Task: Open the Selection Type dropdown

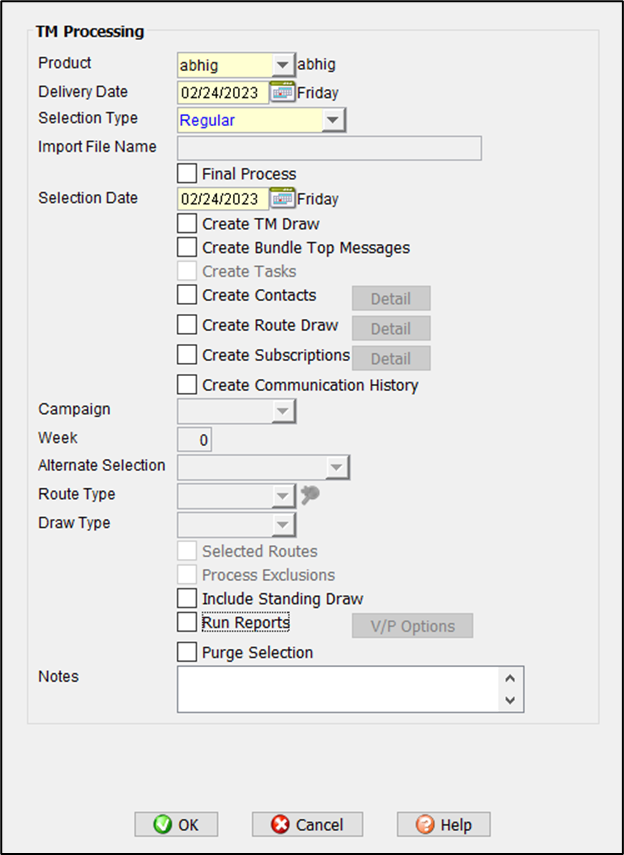Action: tap(334, 120)
